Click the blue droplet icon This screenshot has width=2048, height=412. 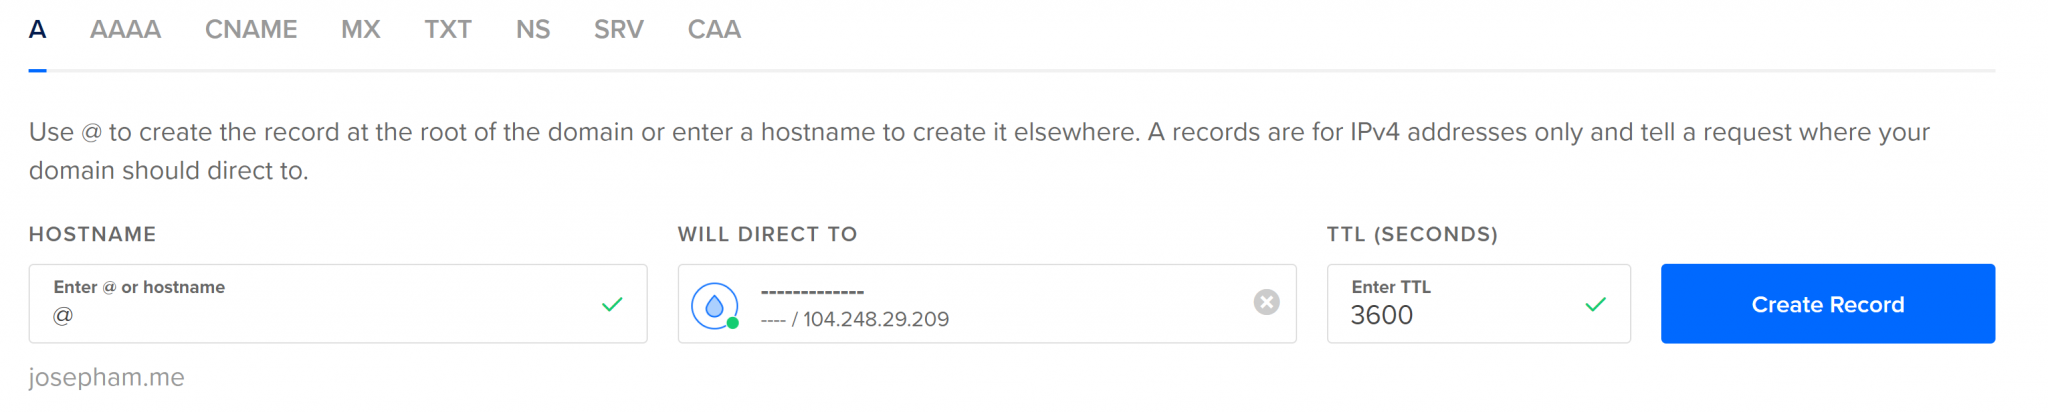pyautogui.click(x=715, y=306)
